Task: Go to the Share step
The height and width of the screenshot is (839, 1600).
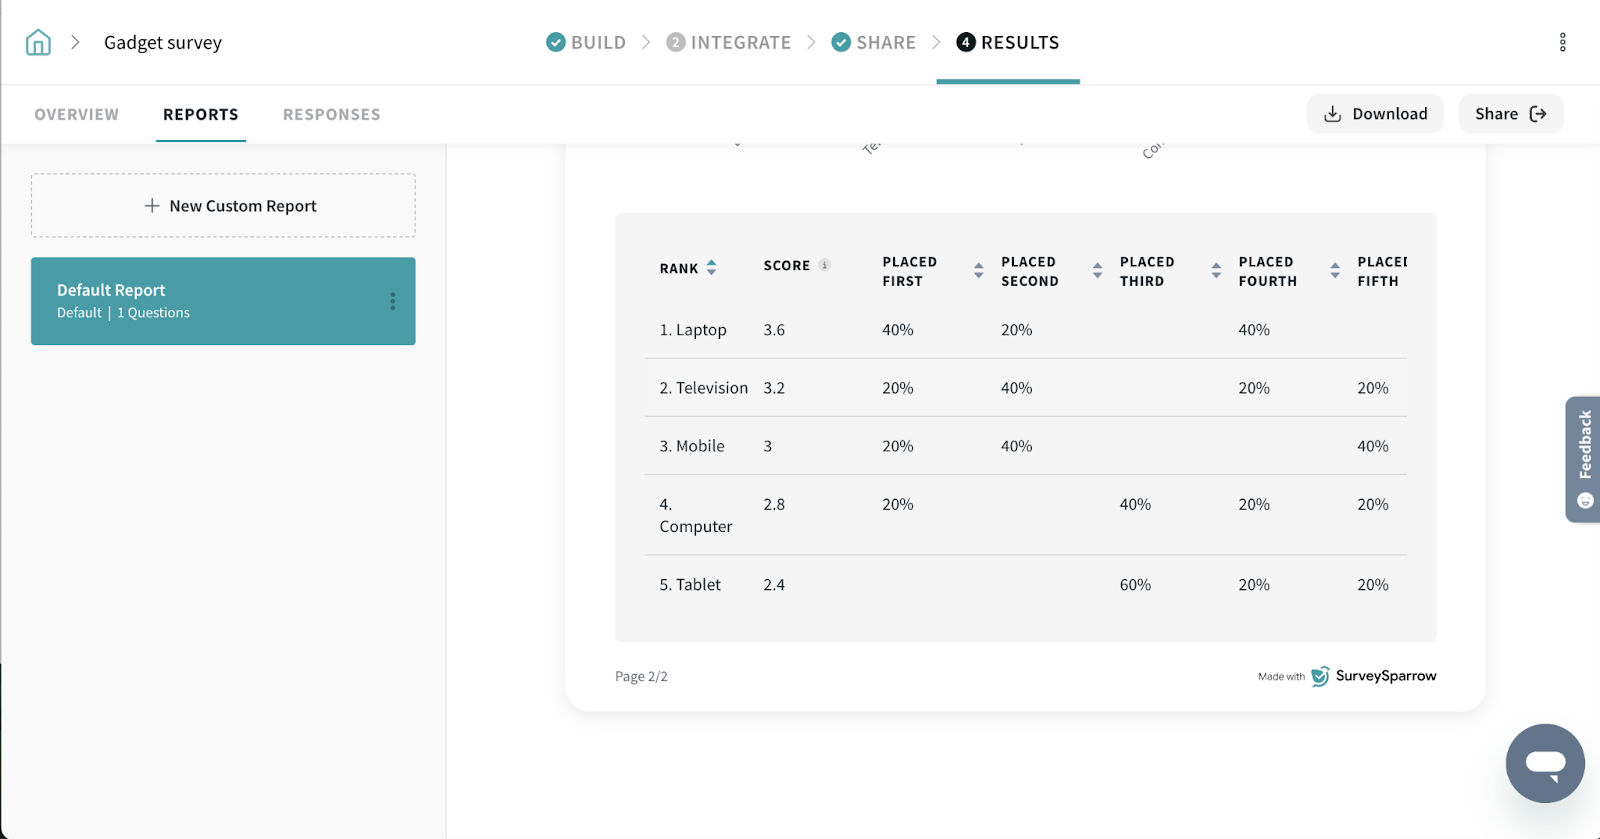Action: coord(874,42)
